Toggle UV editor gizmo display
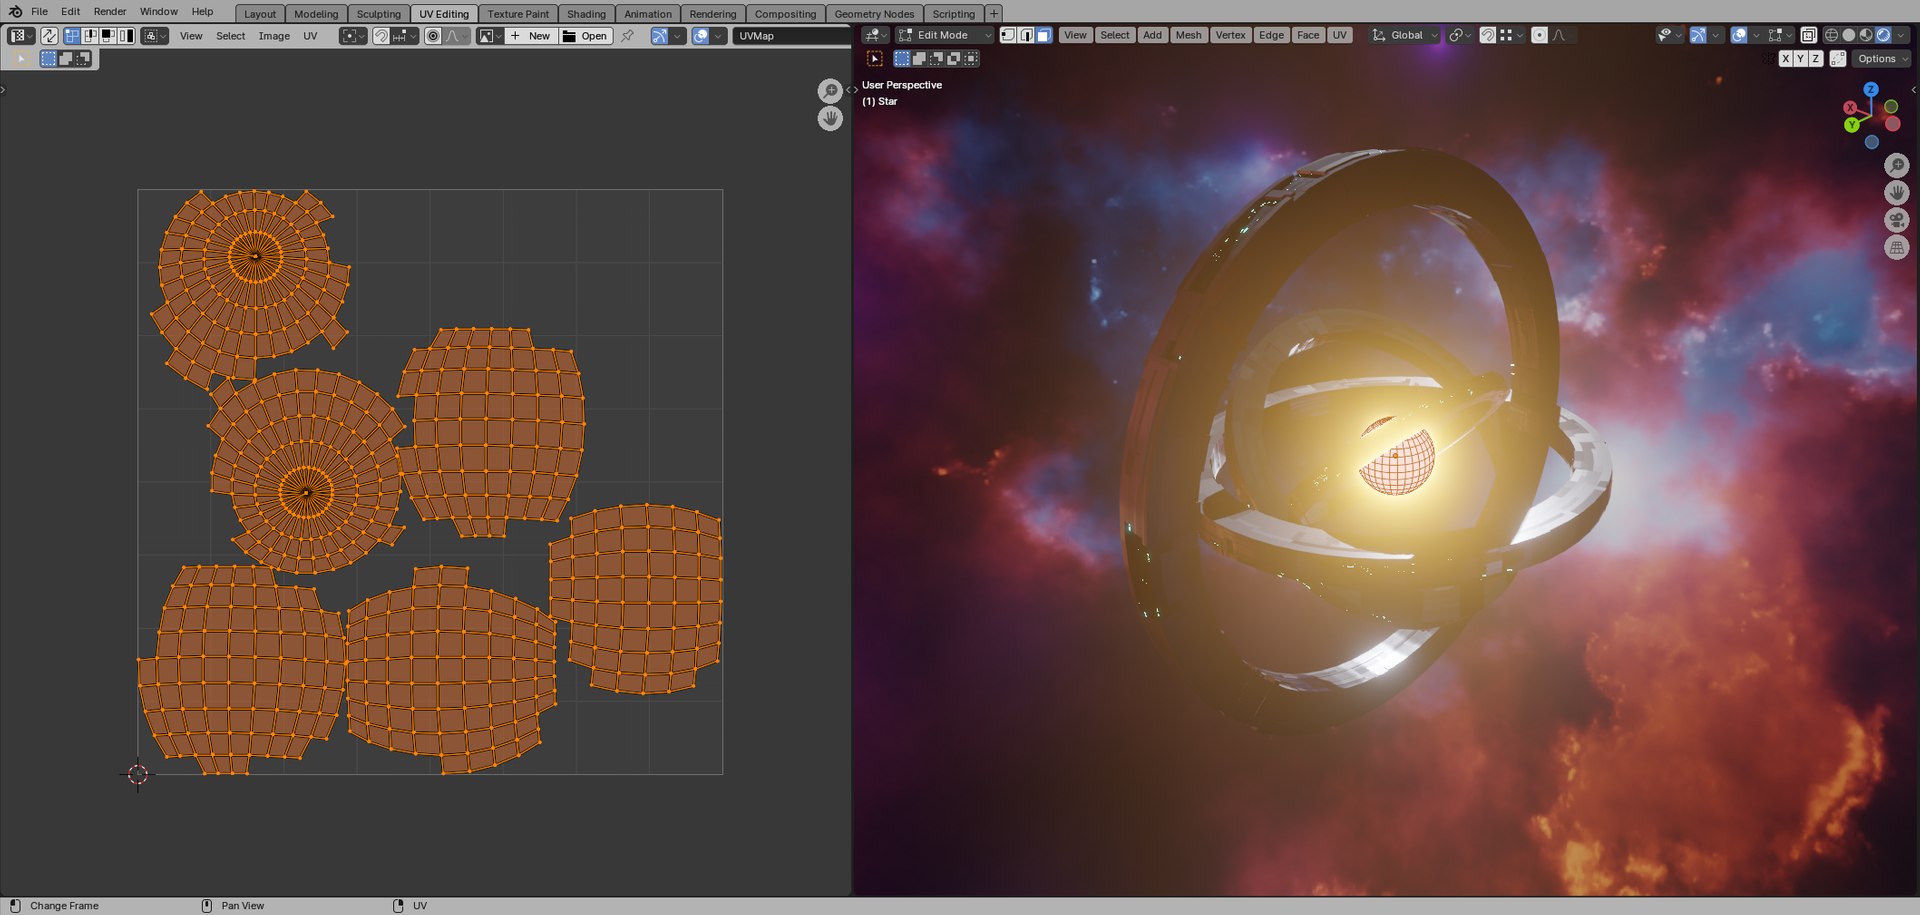 (x=660, y=36)
